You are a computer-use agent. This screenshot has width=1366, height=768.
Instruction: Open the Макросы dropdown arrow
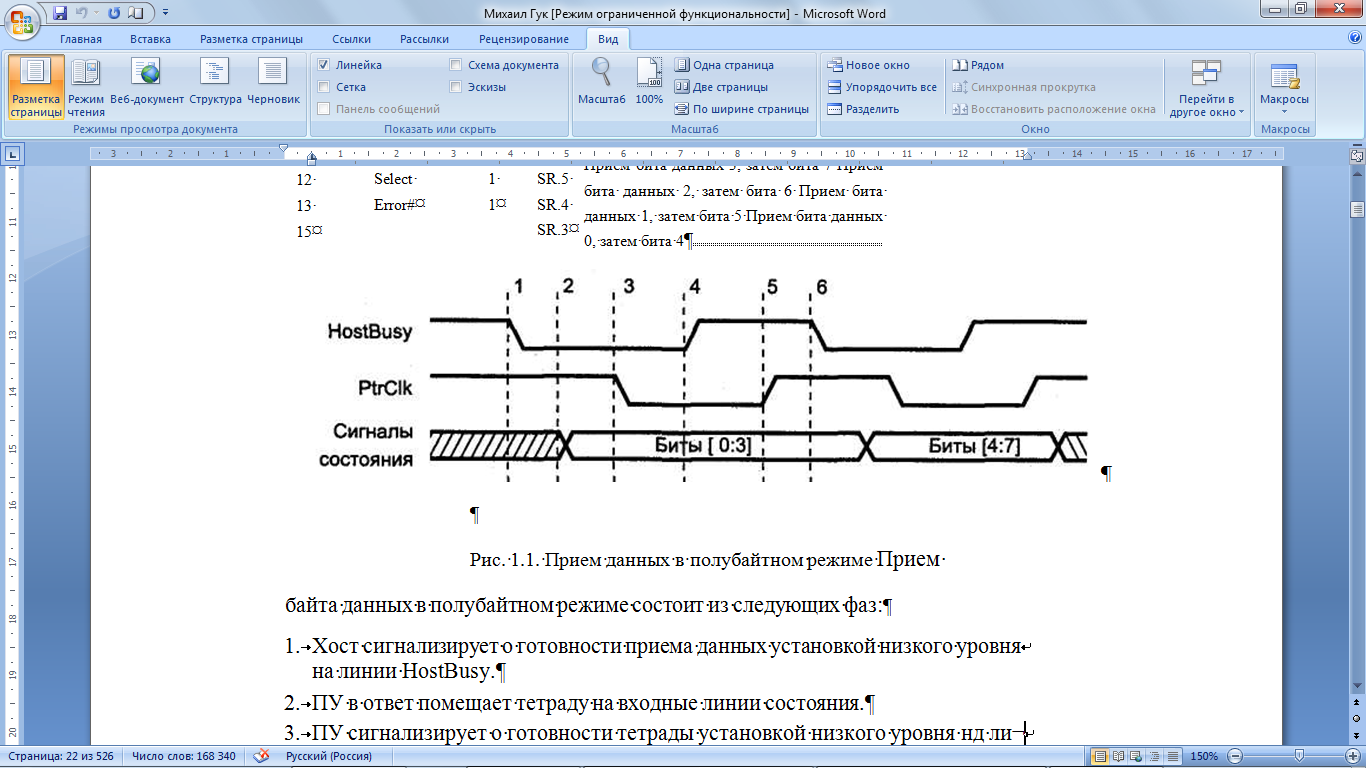tap(1284, 112)
